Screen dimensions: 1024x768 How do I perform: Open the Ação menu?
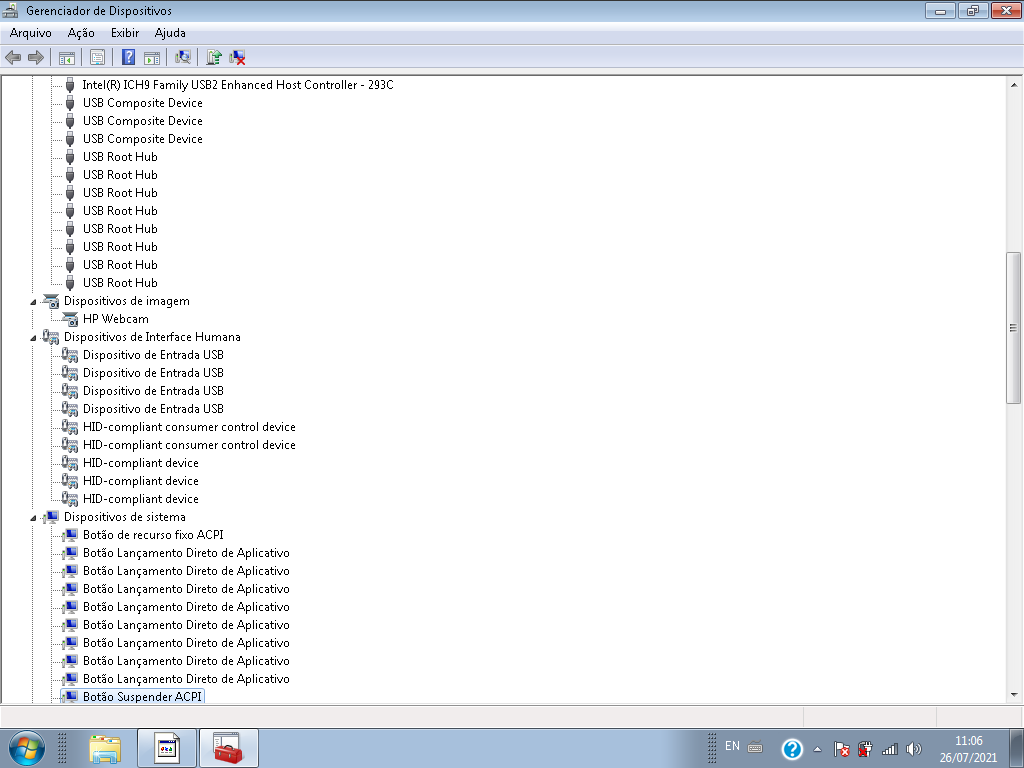tap(81, 33)
